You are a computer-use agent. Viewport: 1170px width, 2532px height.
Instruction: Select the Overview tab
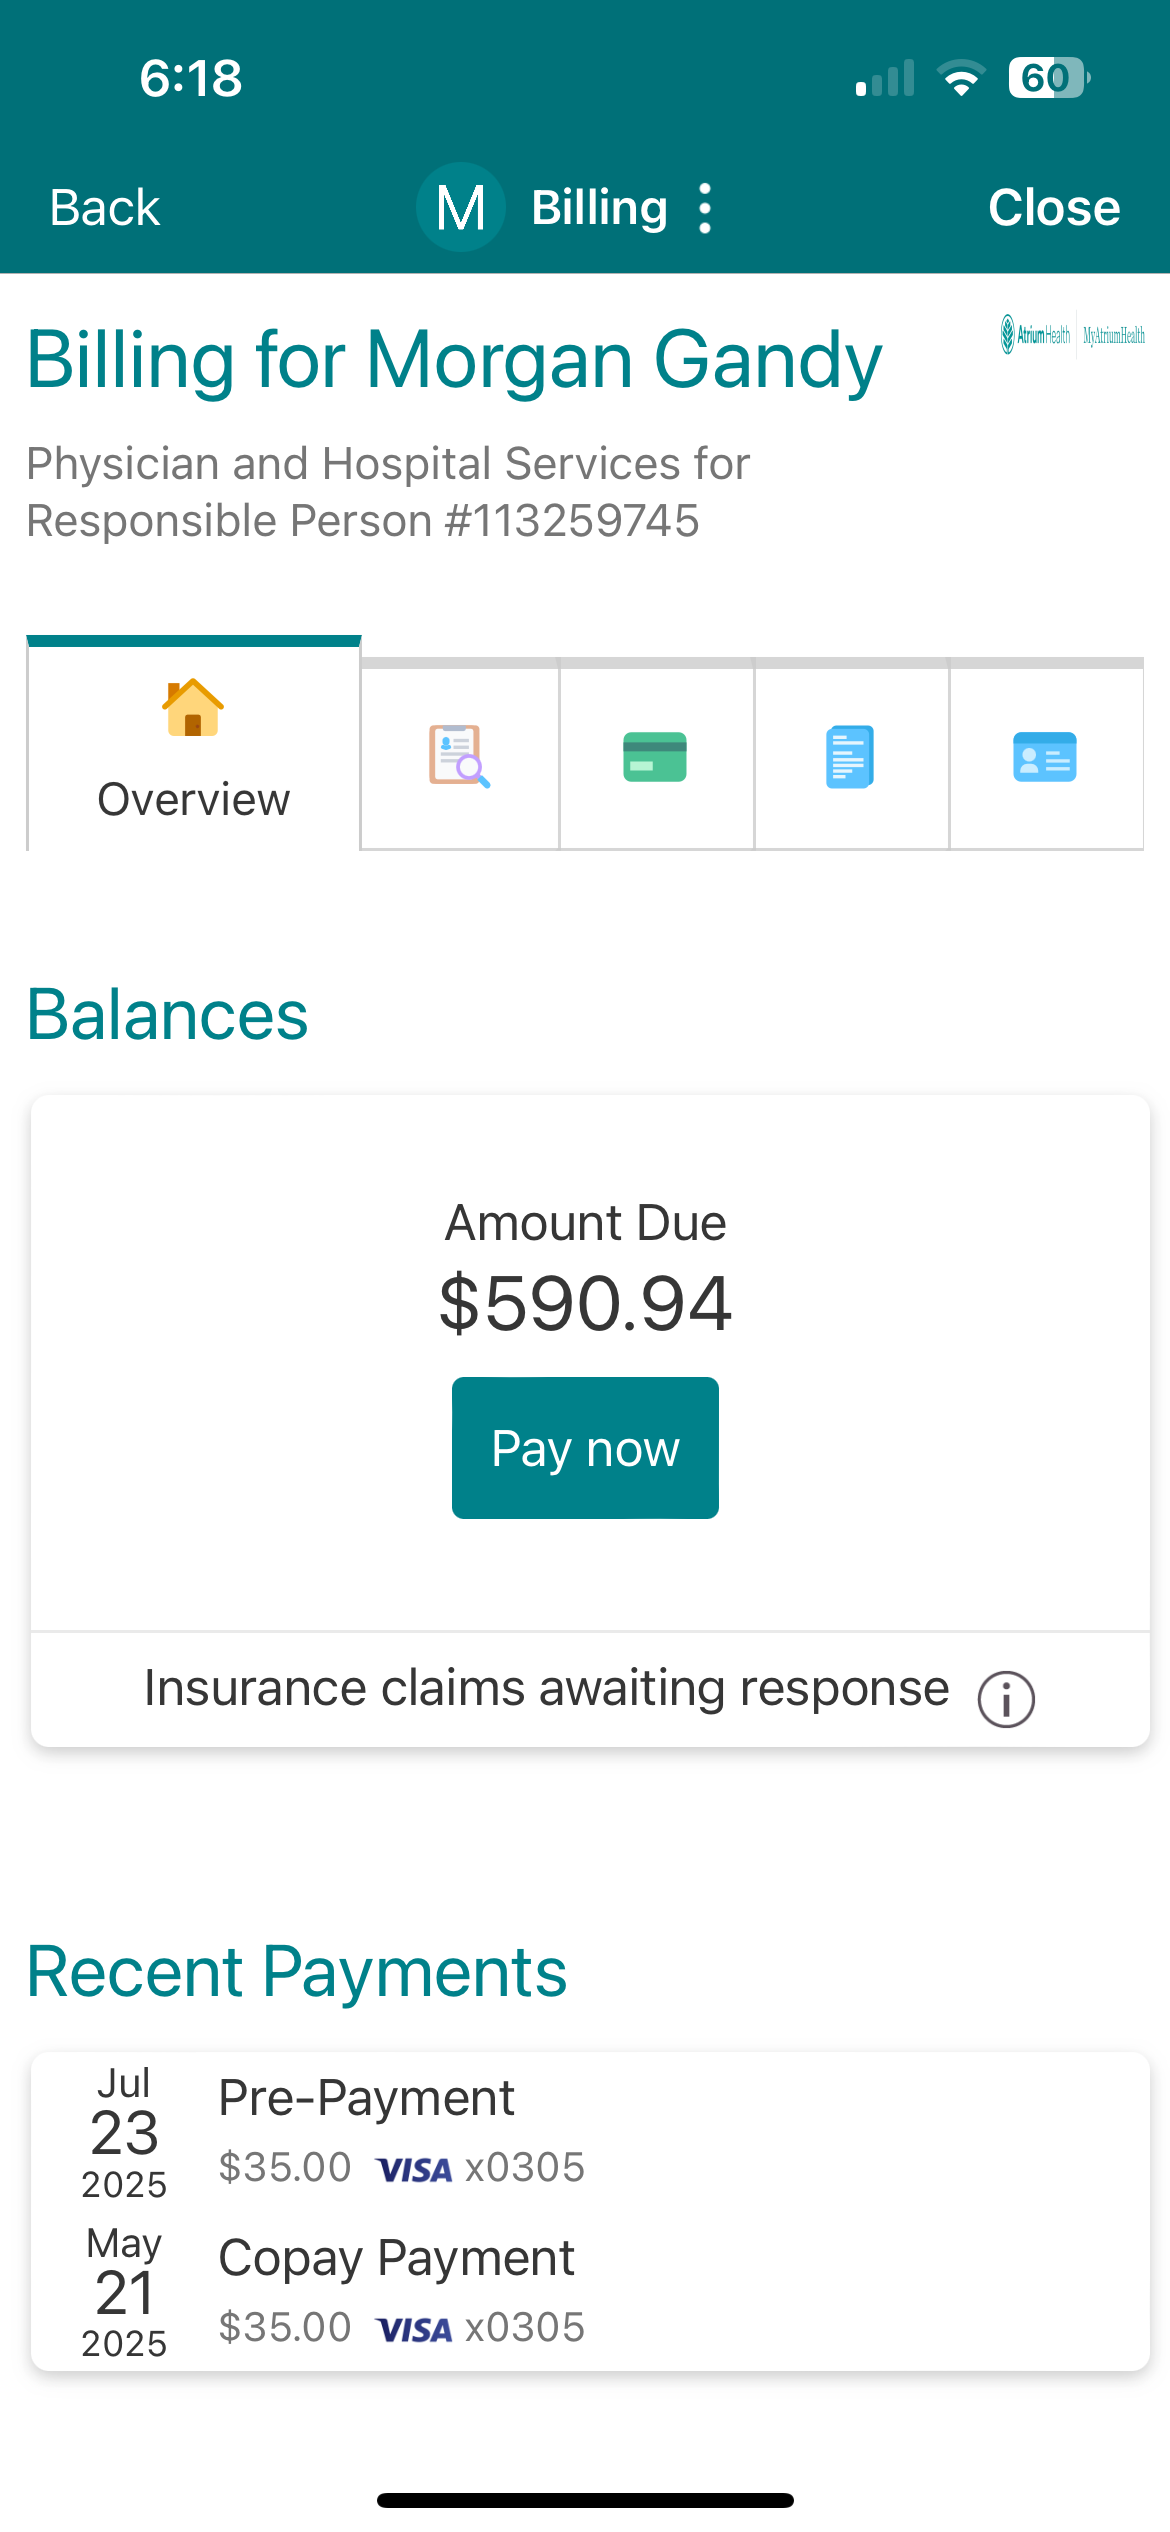pos(194,799)
